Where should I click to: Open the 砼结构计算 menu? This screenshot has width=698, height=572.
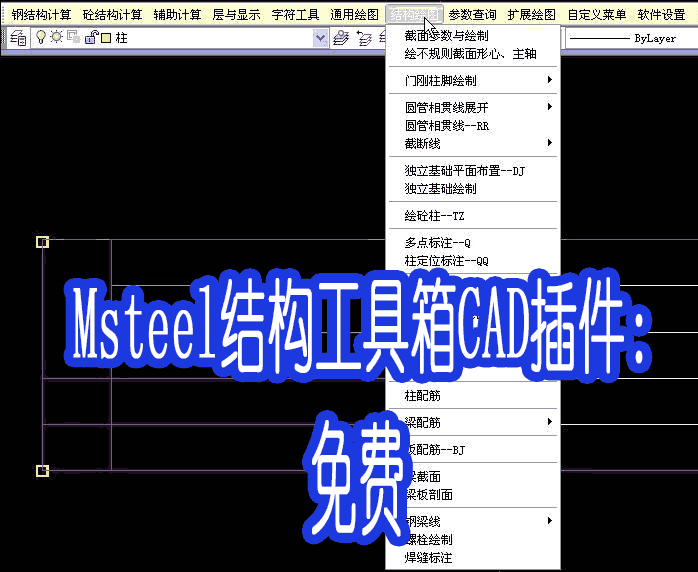[x=112, y=15]
